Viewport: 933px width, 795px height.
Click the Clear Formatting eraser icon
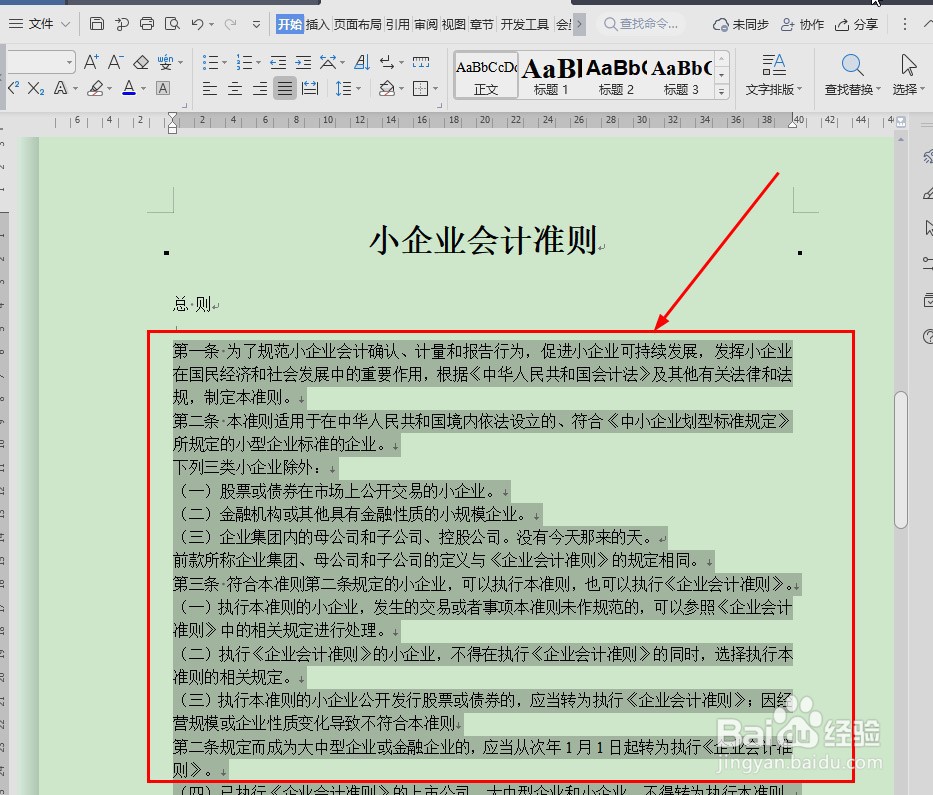139,62
